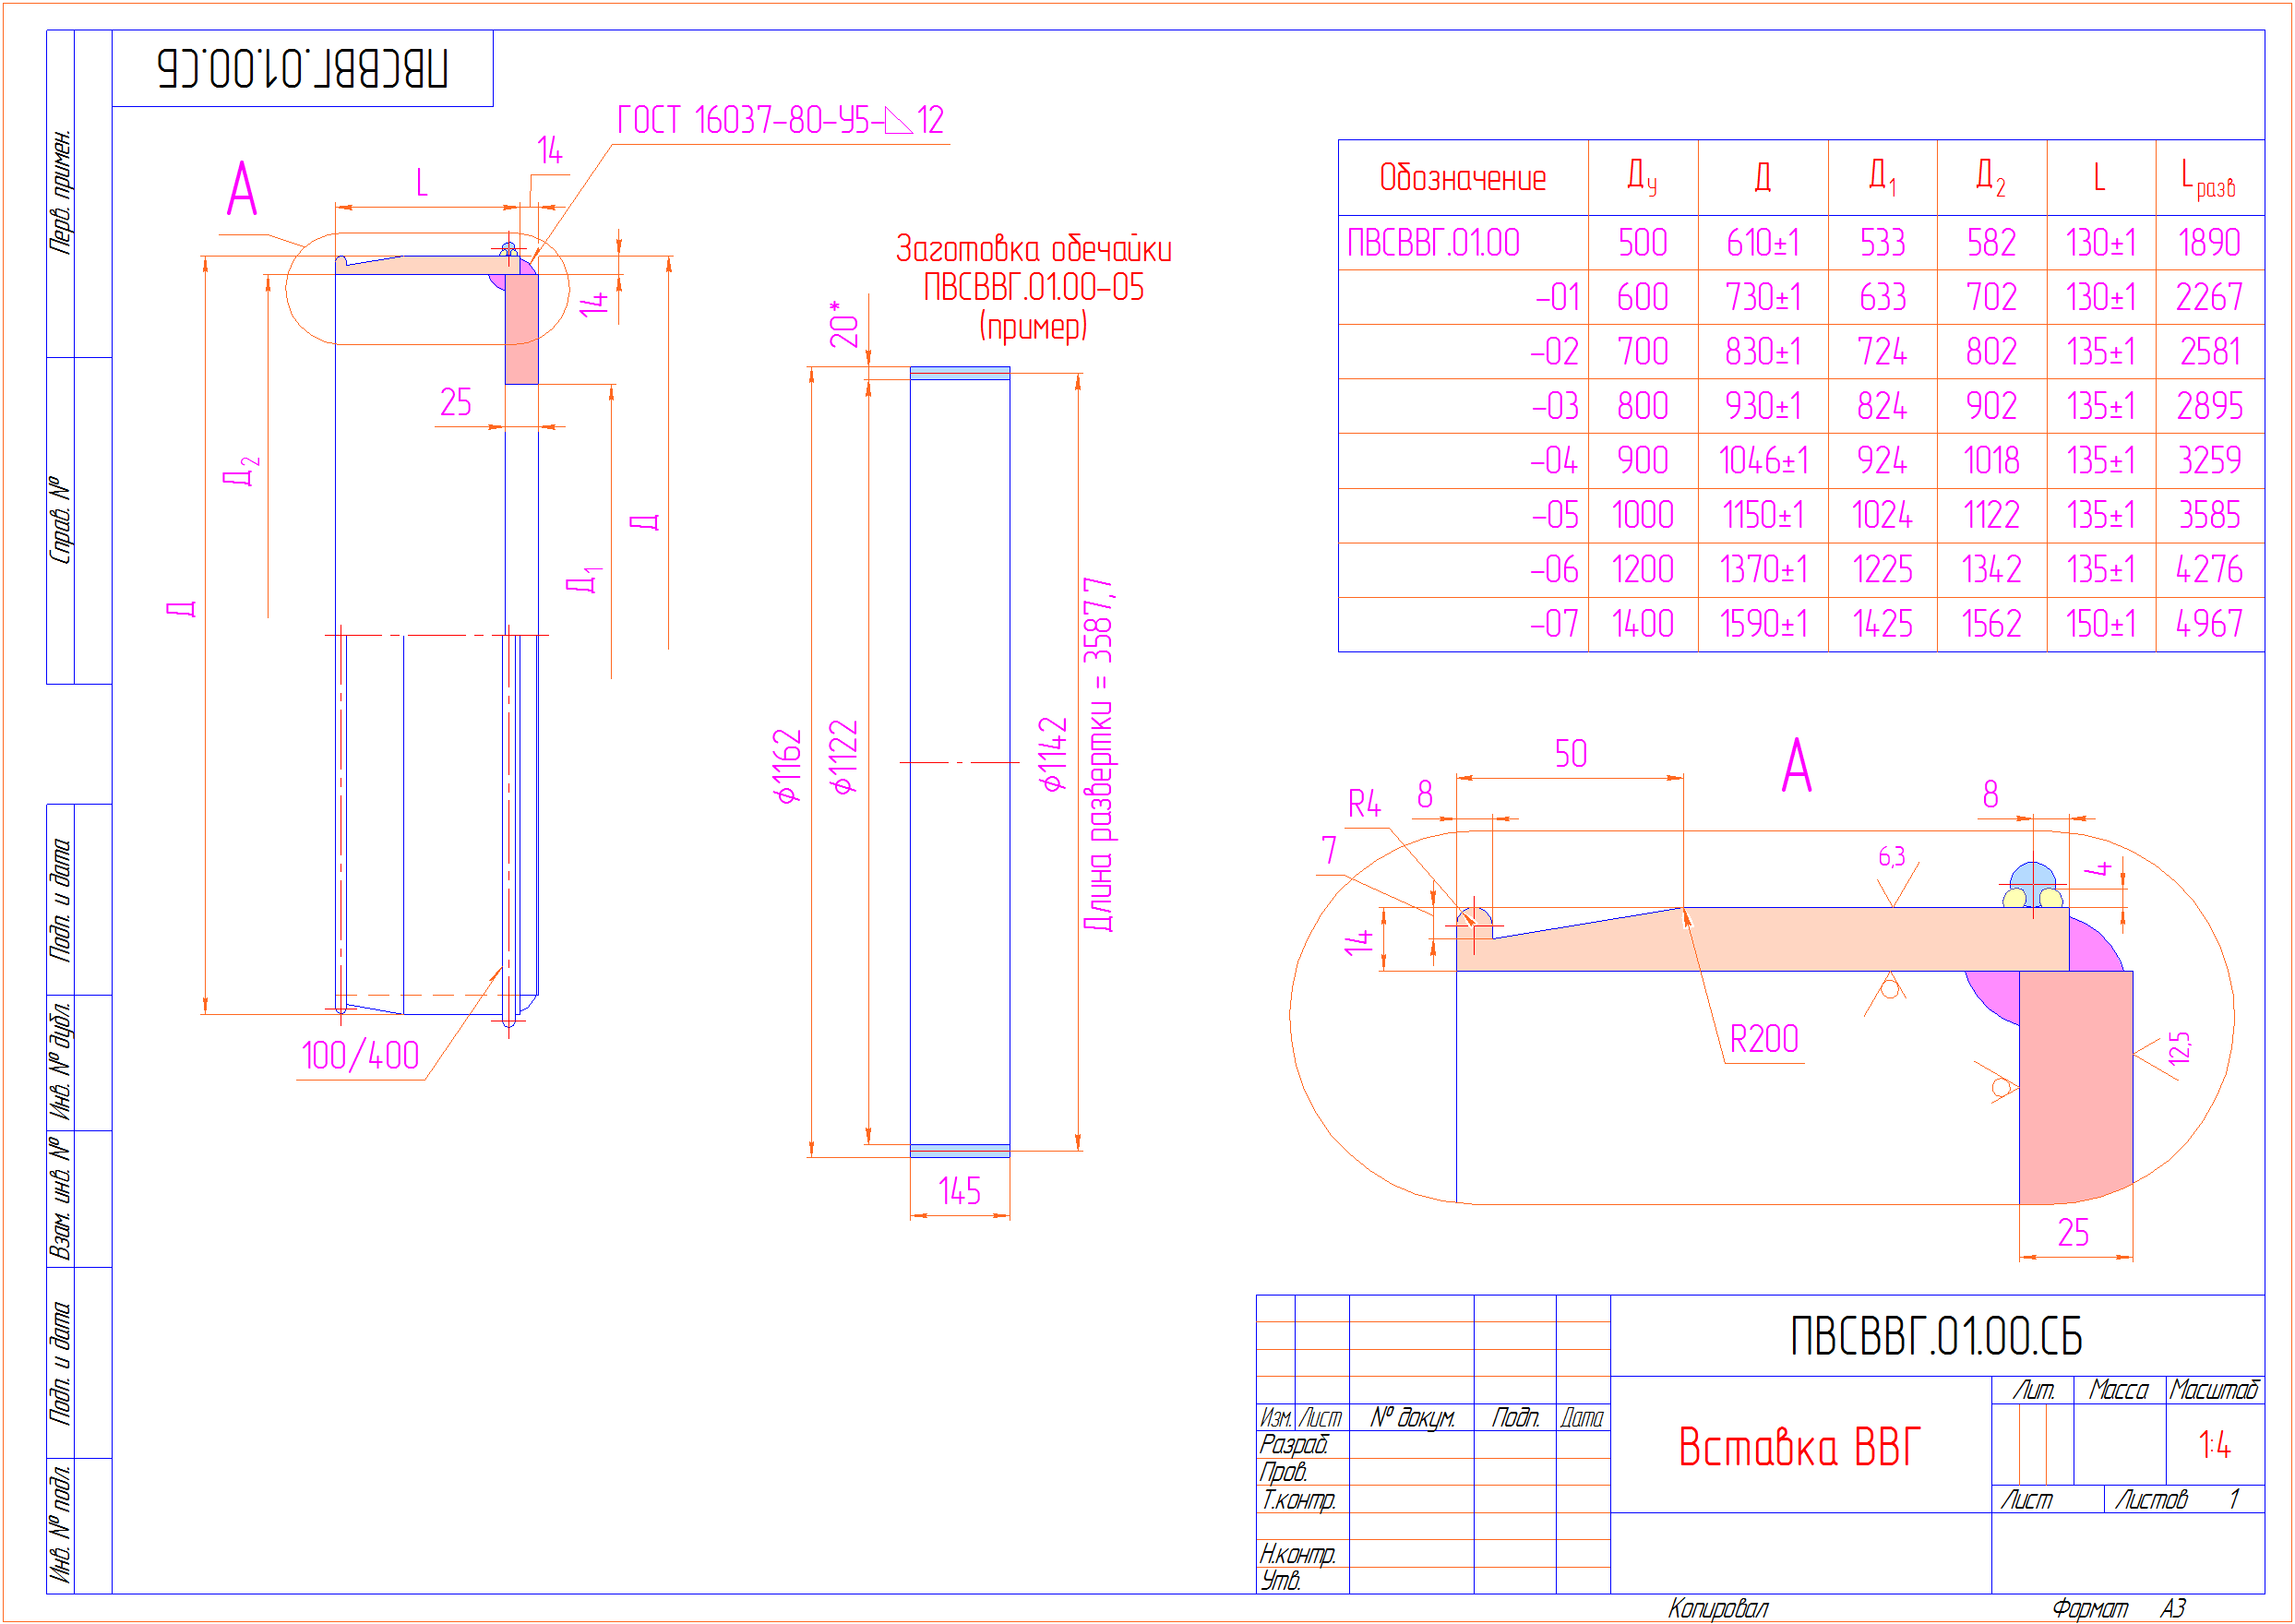Click the roughness value 6,3
Image resolution: width=2295 pixels, height=1624 pixels.
click(1891, 856)
